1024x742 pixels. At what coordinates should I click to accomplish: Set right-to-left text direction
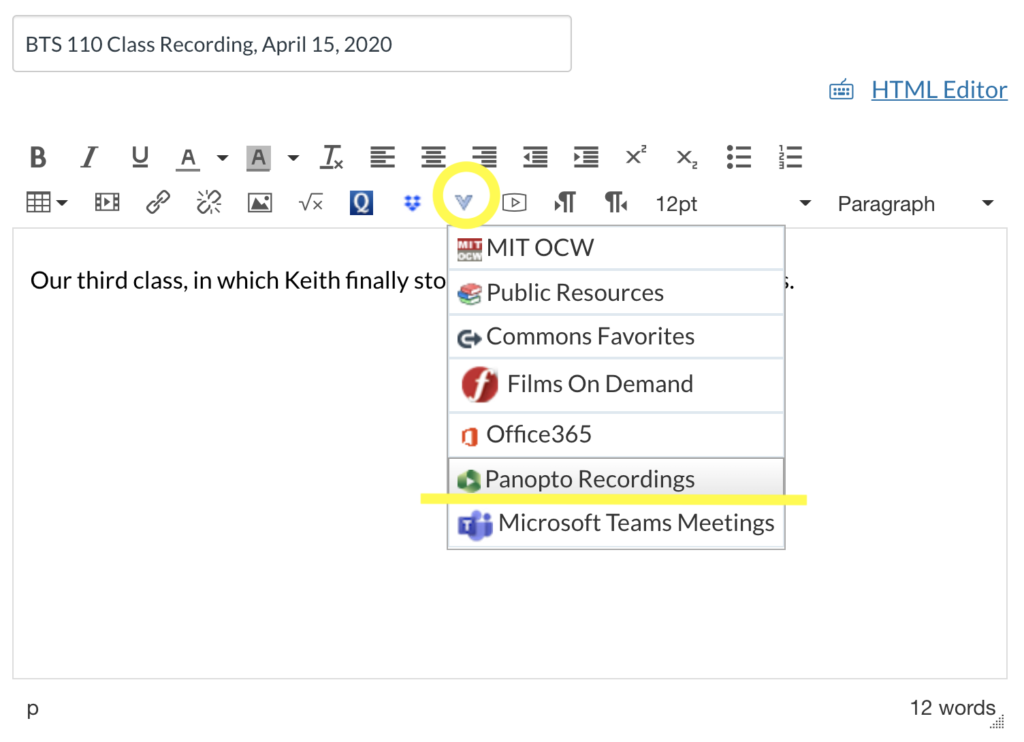(616, 202)
